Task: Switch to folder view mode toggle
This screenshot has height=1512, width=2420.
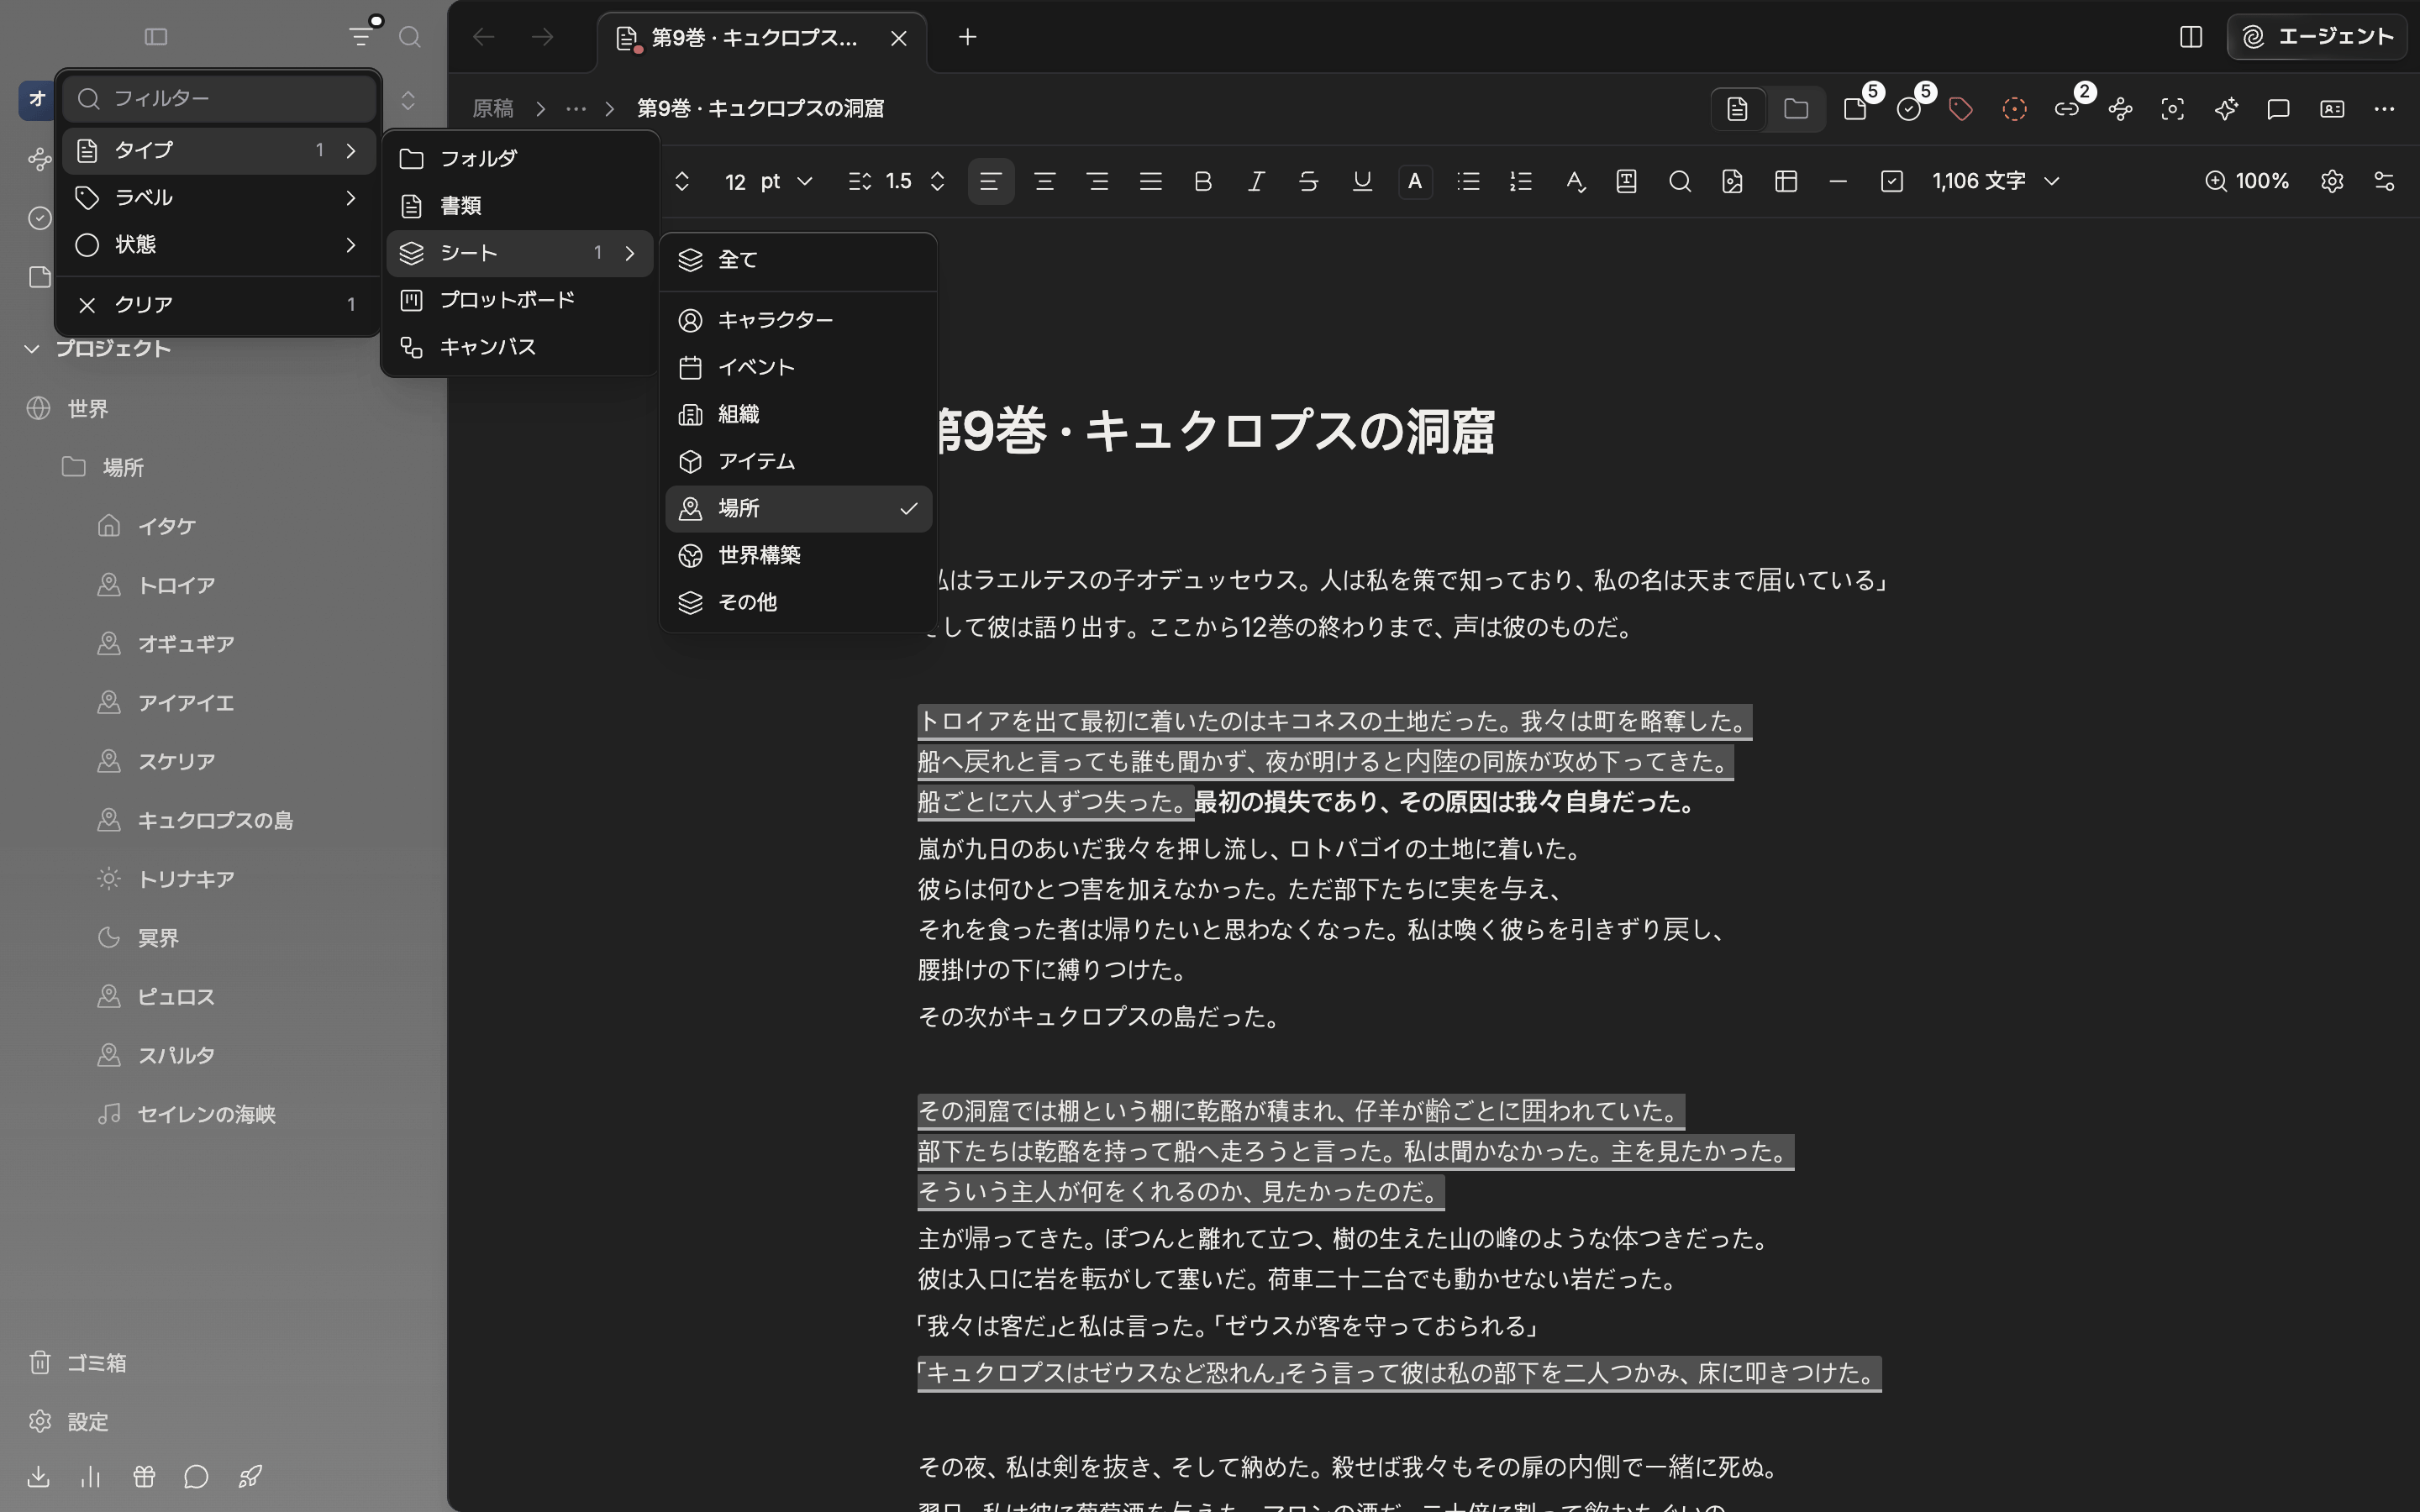Action: tap(1796, 108)
